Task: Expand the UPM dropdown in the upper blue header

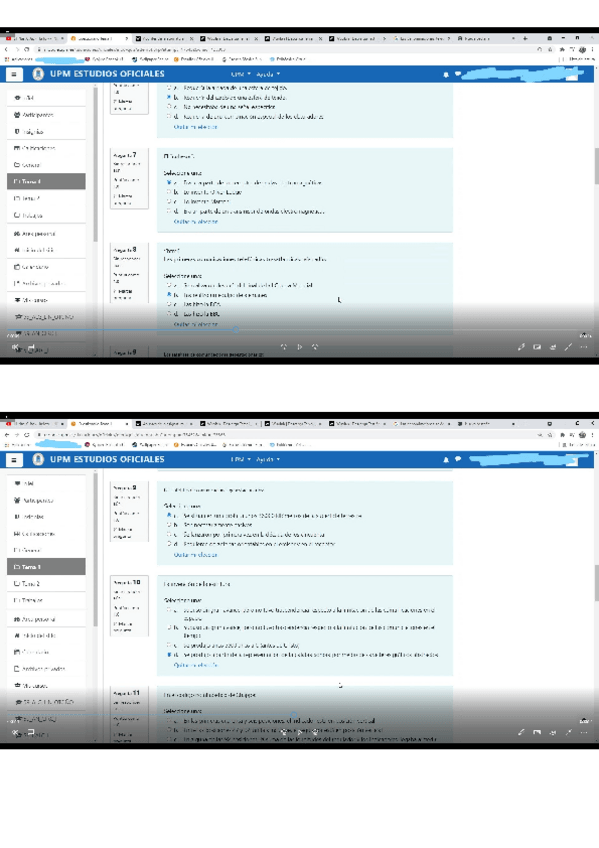Action: [241, 74]
